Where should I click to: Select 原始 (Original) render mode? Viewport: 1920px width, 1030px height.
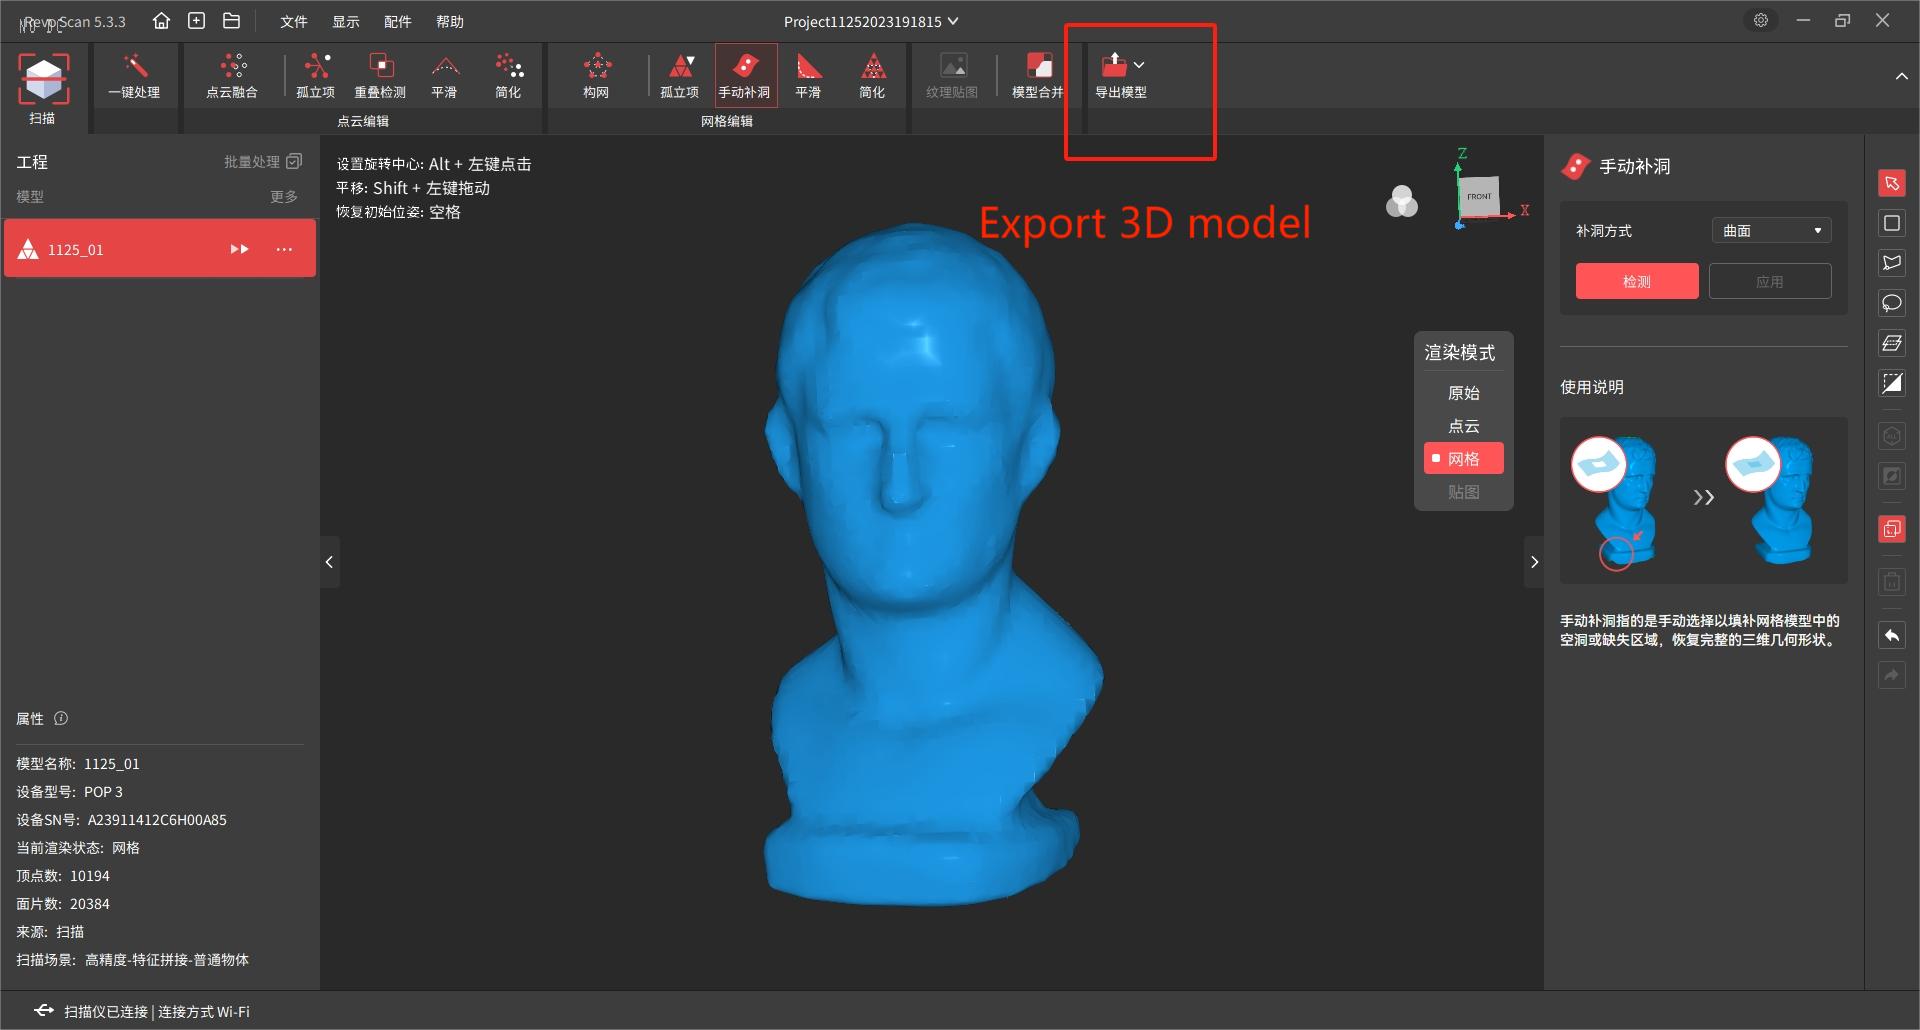pyautogui.click(x=1464, y=393)
